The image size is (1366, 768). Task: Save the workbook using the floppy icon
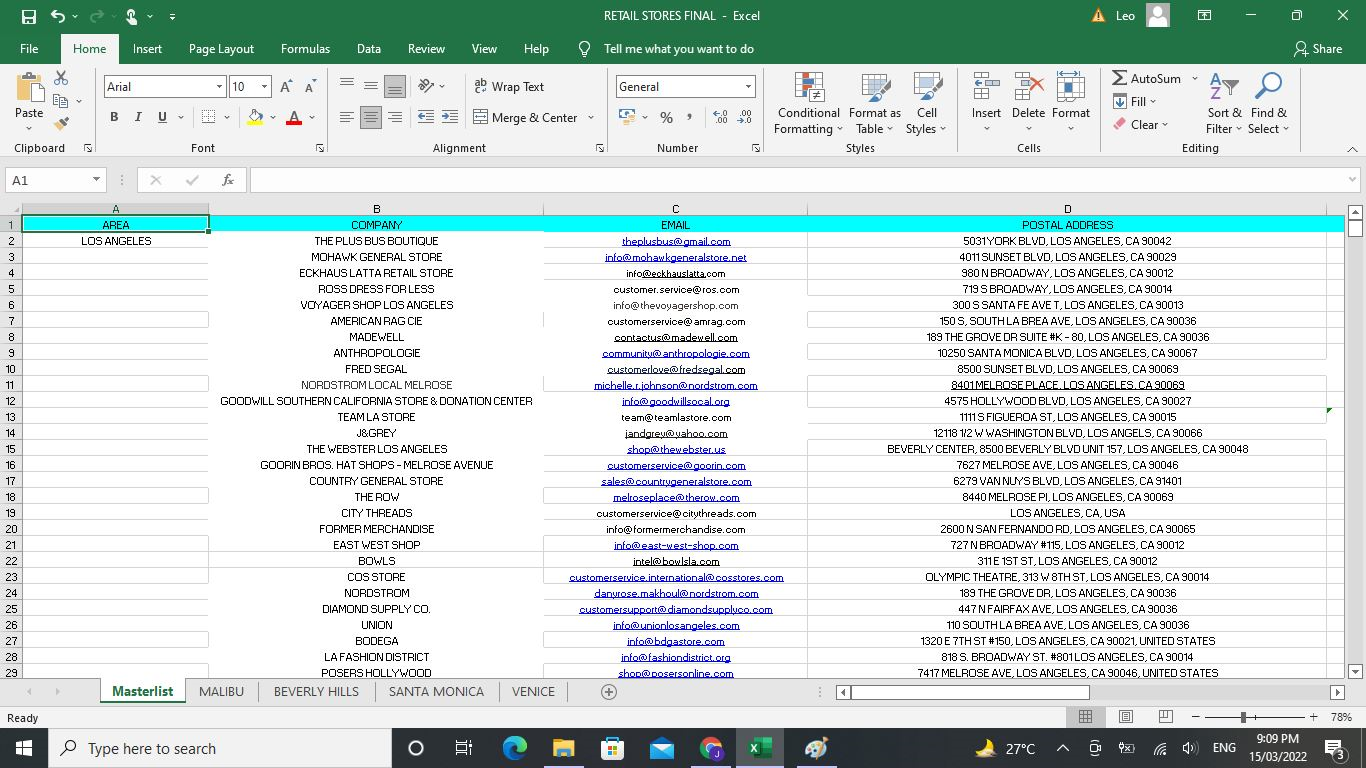point(28,16)
